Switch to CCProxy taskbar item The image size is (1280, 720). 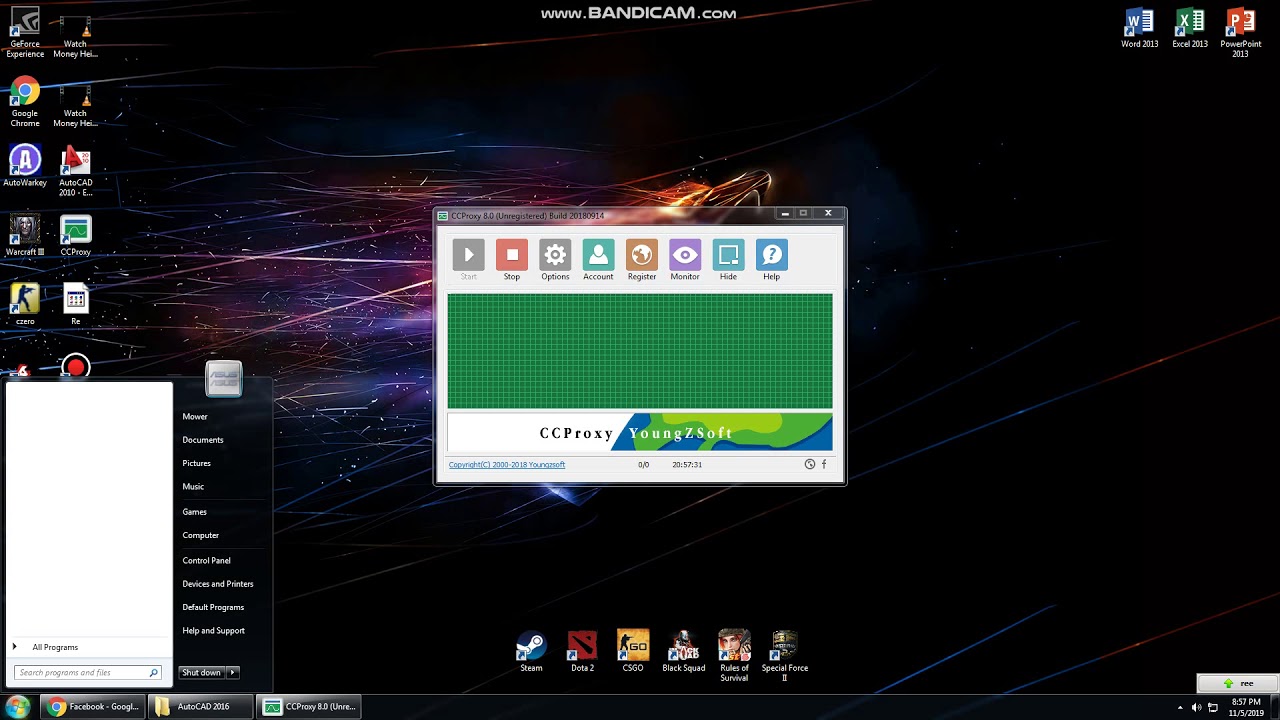[309, 707]
